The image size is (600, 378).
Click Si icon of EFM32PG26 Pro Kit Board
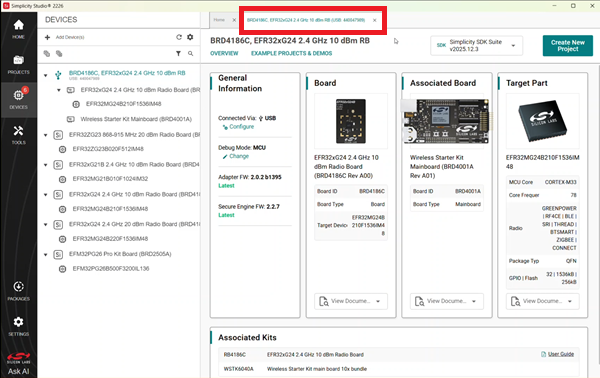pyautogui.click(x=58, y=254)
